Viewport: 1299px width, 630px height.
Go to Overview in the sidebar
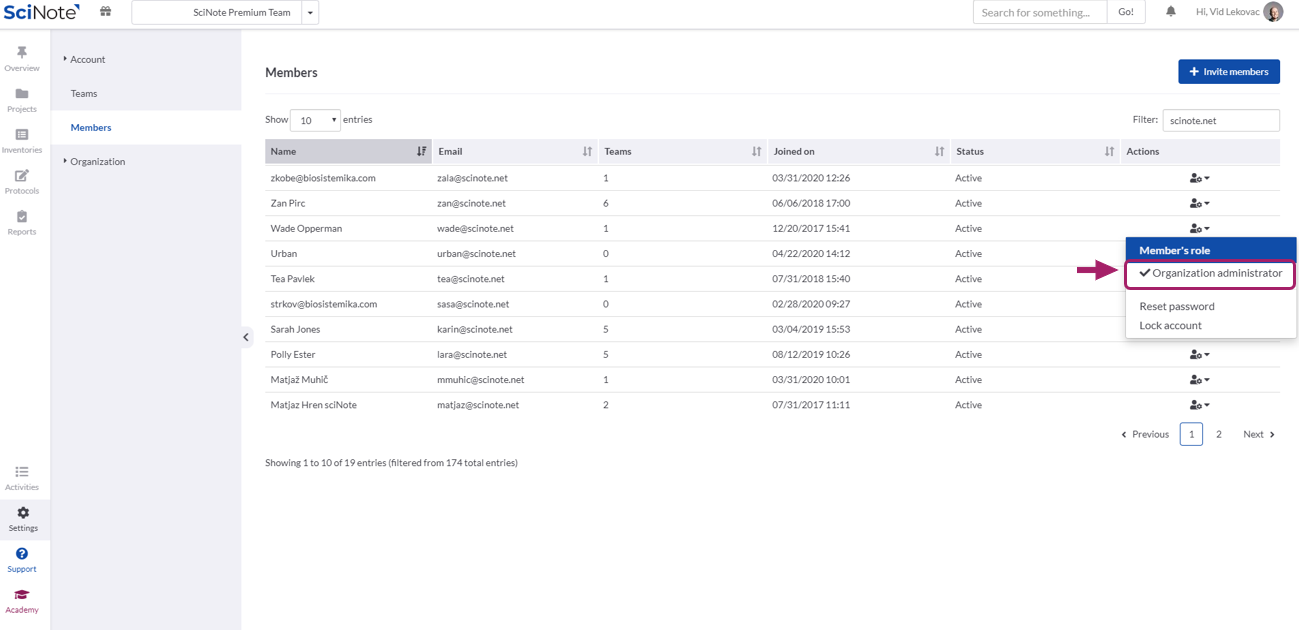[x=22, y=59]
